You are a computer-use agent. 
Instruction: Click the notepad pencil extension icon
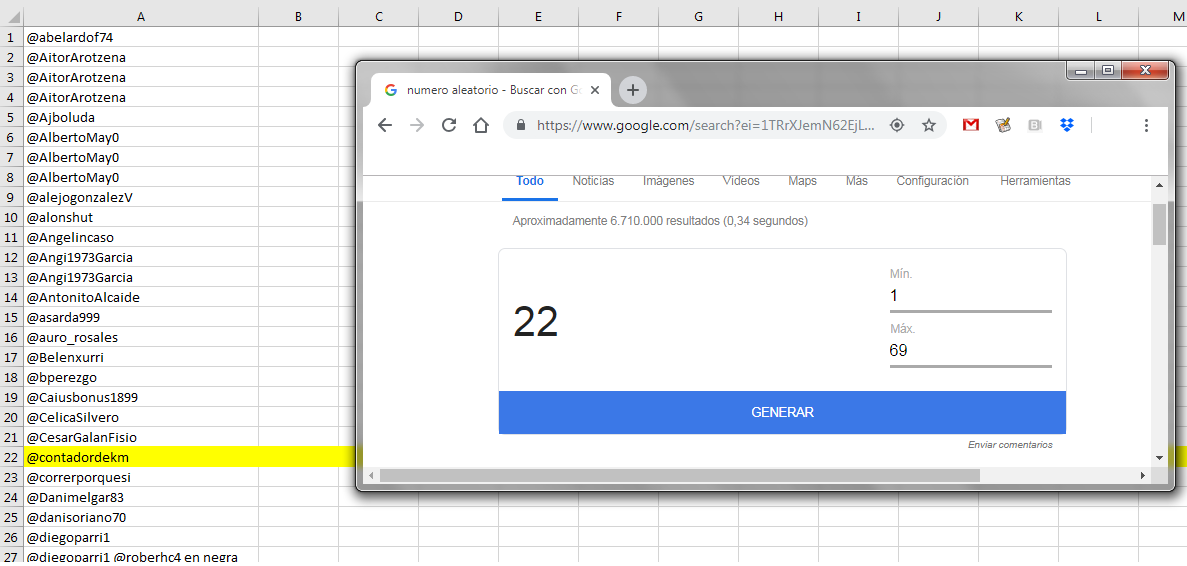coord(1003,126)
